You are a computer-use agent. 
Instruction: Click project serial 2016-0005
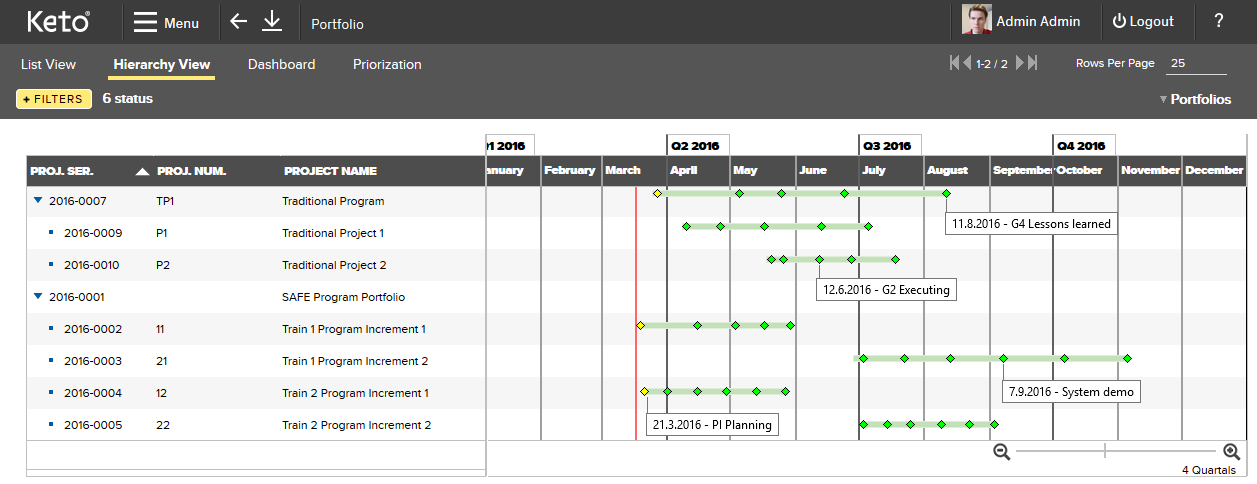click(93, 425)
